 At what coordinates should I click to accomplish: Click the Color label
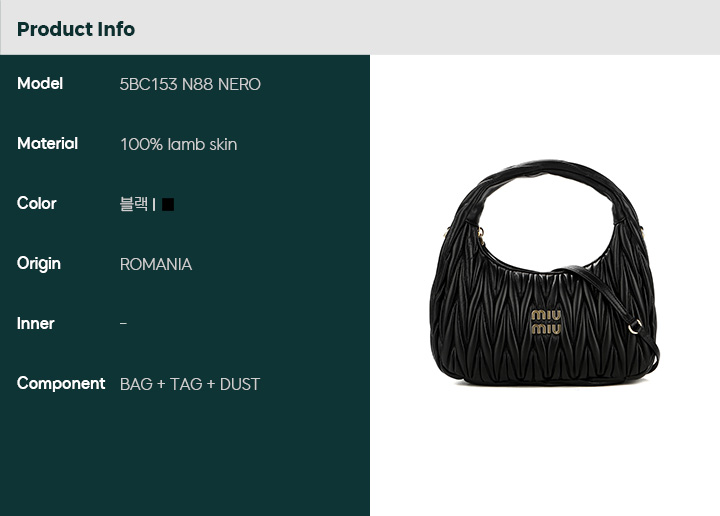[37, 203]
